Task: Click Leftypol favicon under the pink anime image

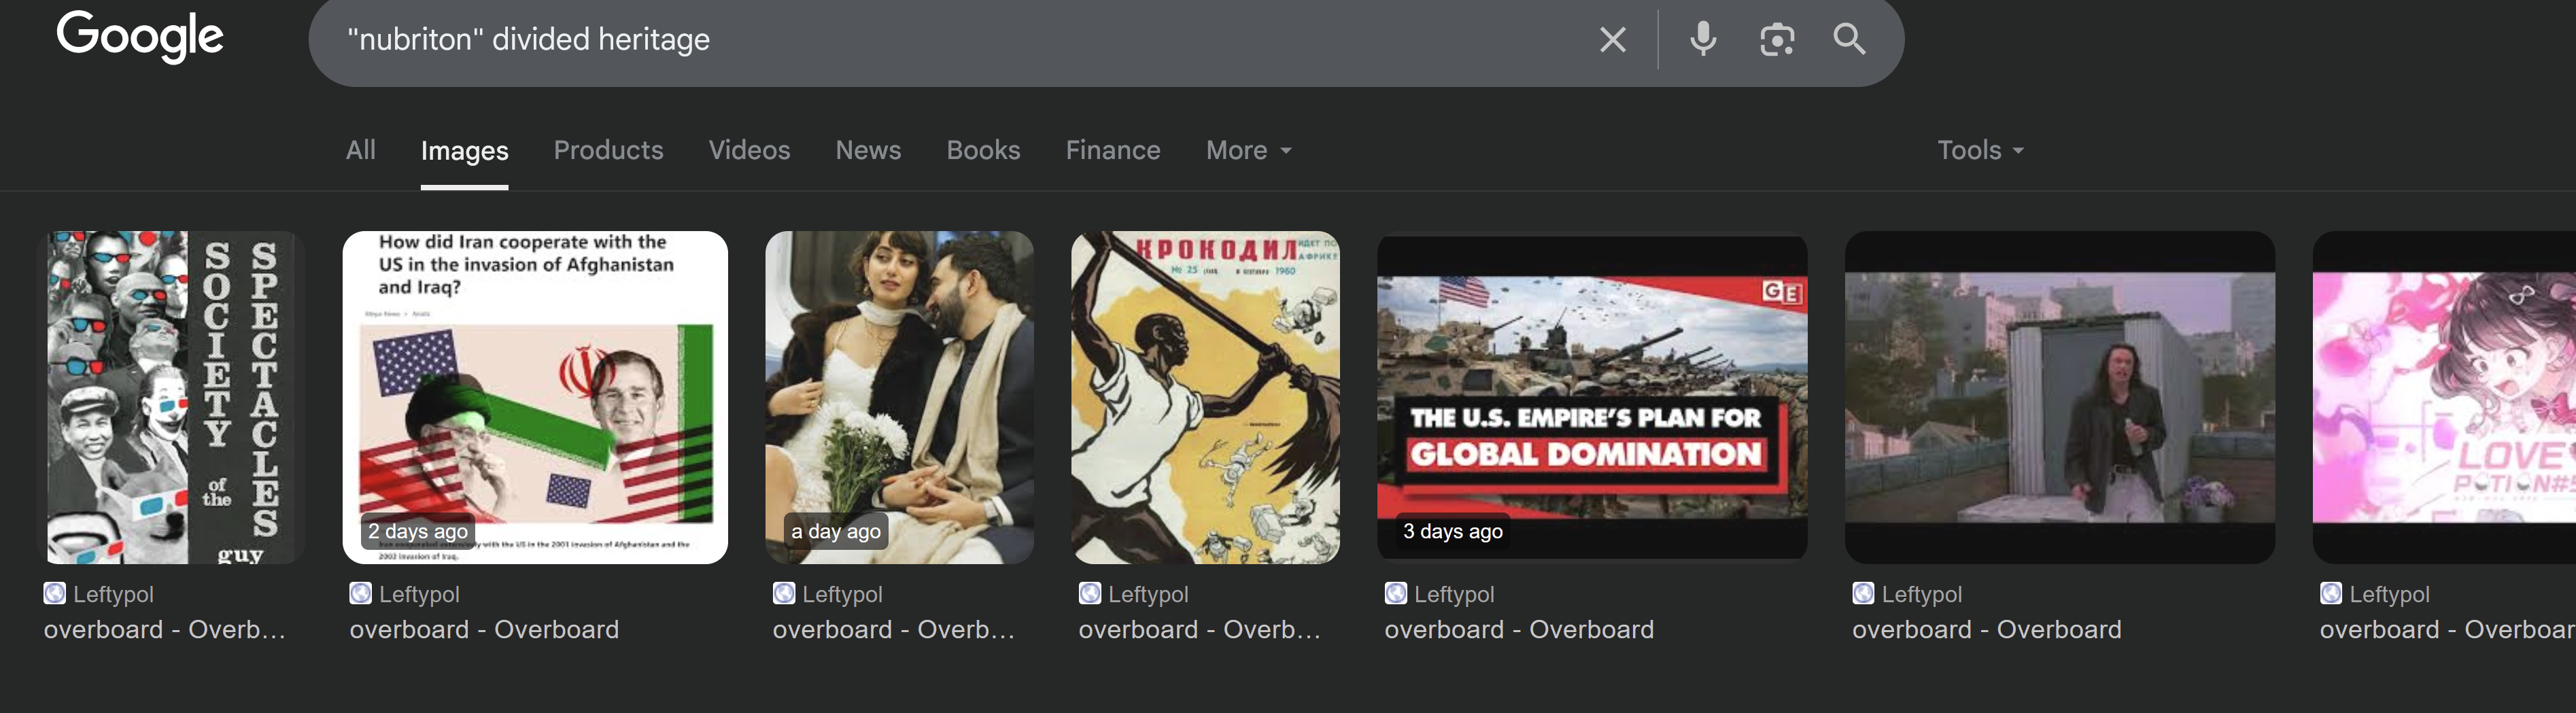Action: pos(2332,593)
